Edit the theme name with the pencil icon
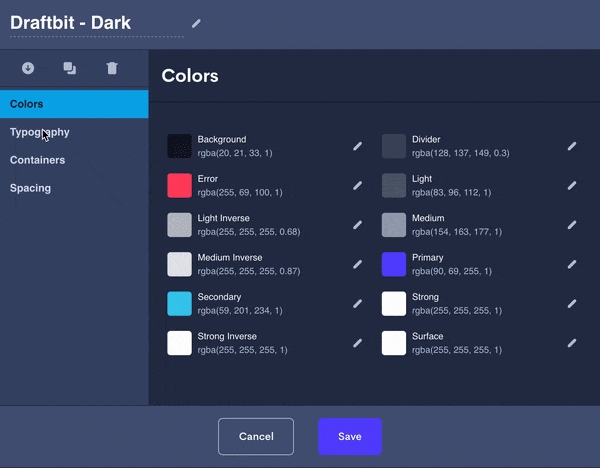 pyautogui.click(x=196, y=23)
